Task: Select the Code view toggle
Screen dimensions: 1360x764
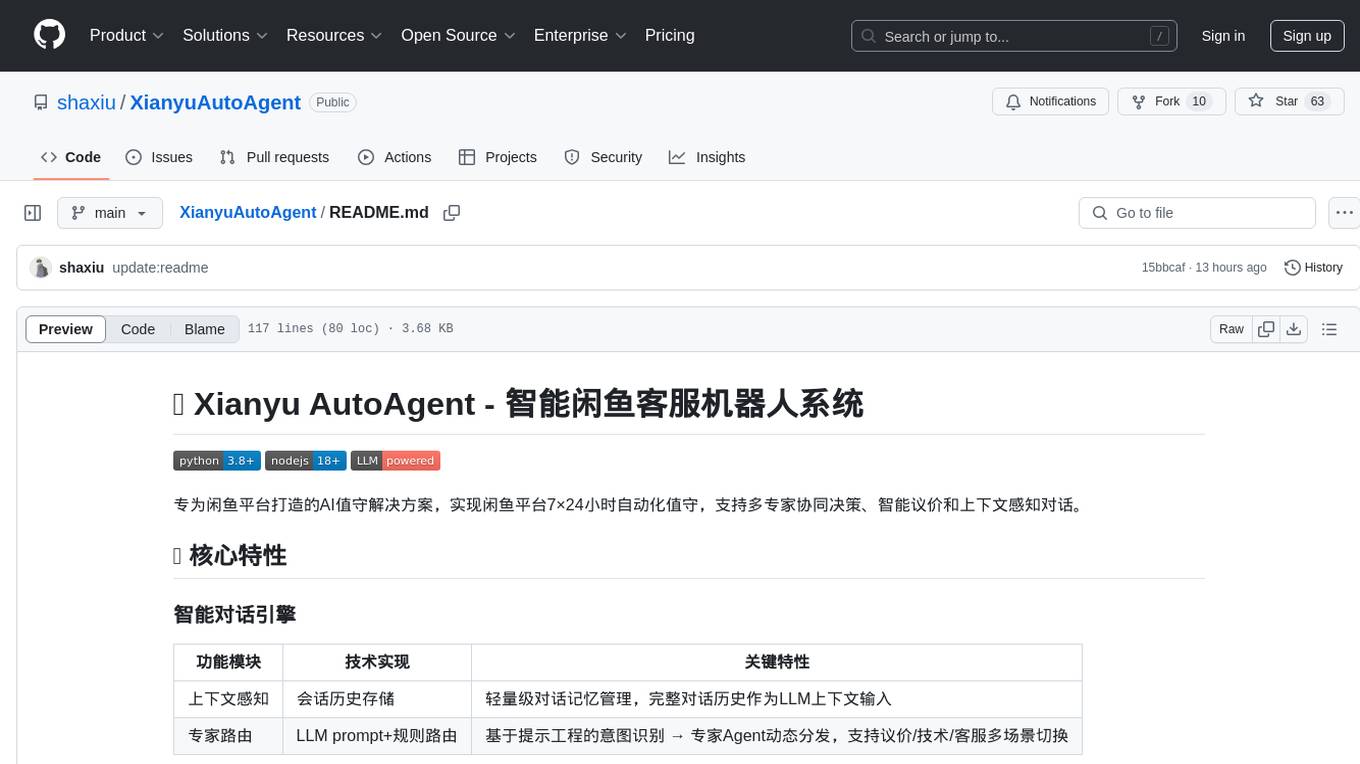Action: [138, 329]
